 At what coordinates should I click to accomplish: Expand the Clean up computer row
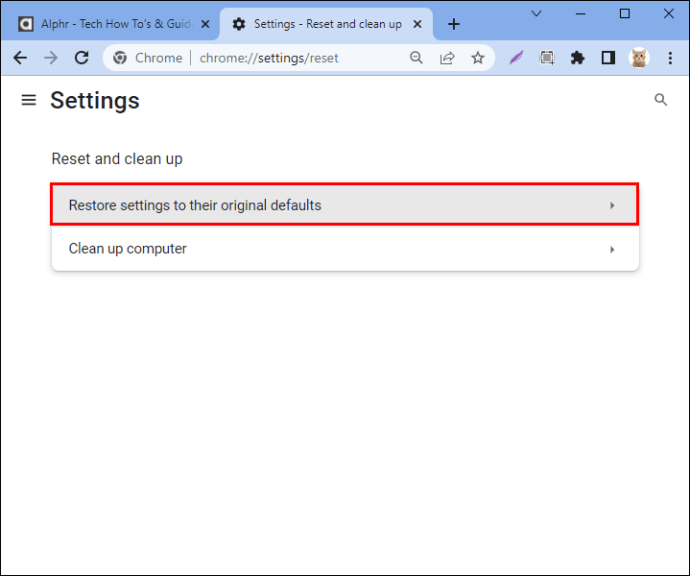pyautogui.click(x=345, y=249)
